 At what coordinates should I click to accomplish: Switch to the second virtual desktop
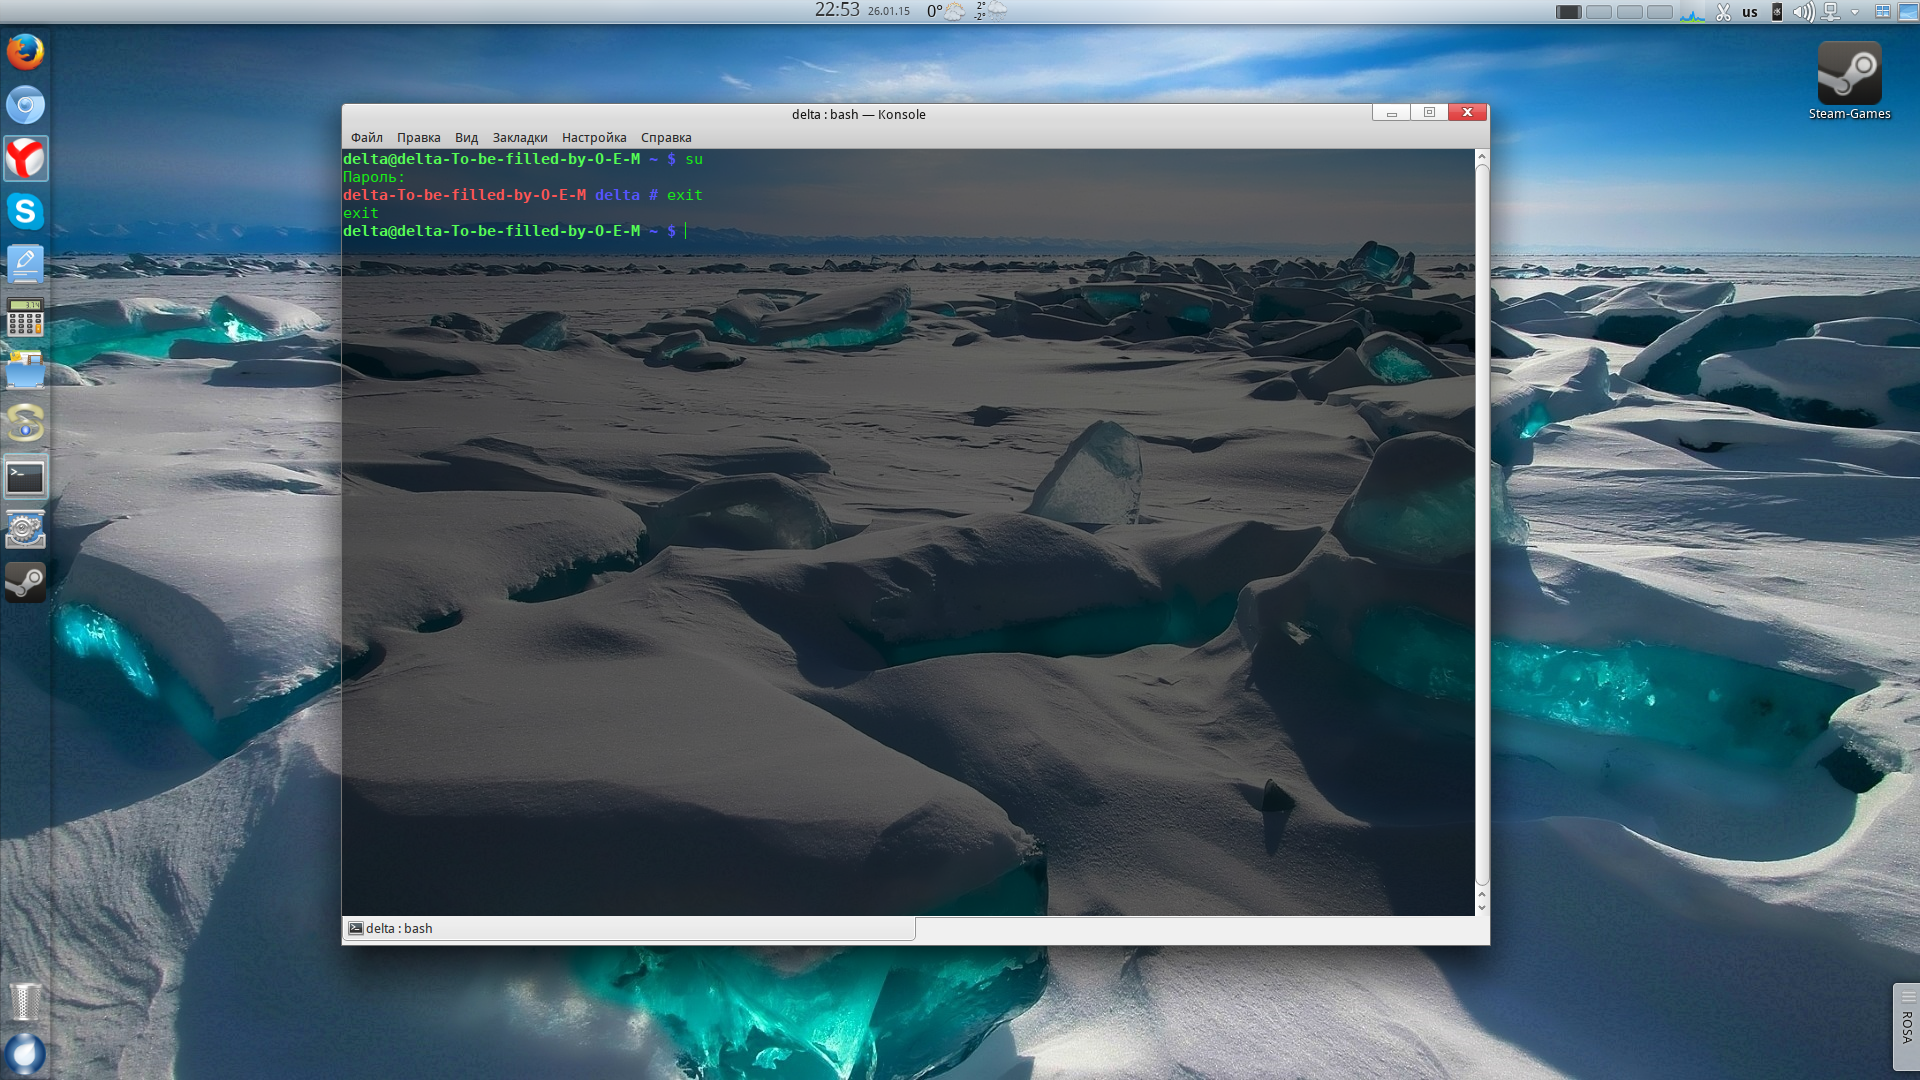click(x=1599, y=12)
